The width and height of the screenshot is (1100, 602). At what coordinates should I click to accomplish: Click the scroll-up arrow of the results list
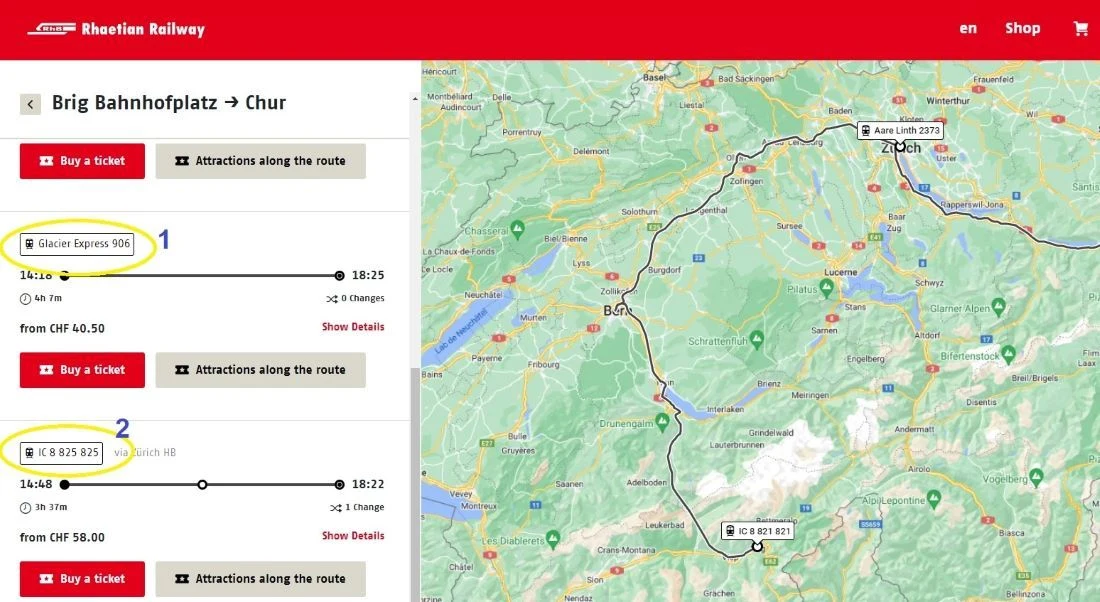pyautogui.click(x=415, y=99)
